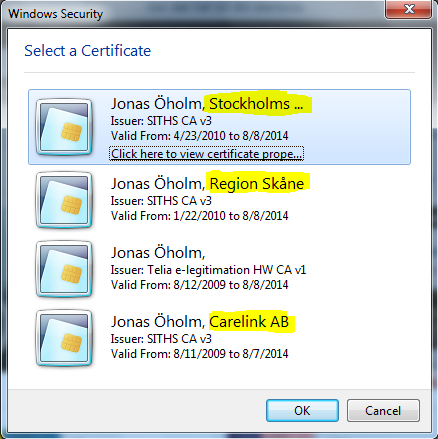Select the Stockholms certificate smart card icon
Viewport: 438px width, 439px height.
(64, 127)
